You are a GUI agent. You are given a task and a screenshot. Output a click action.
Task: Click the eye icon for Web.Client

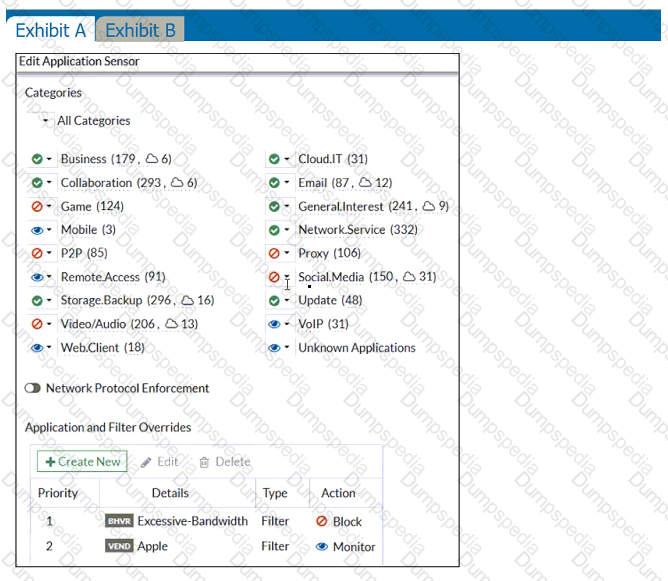[x=37, y=348]
